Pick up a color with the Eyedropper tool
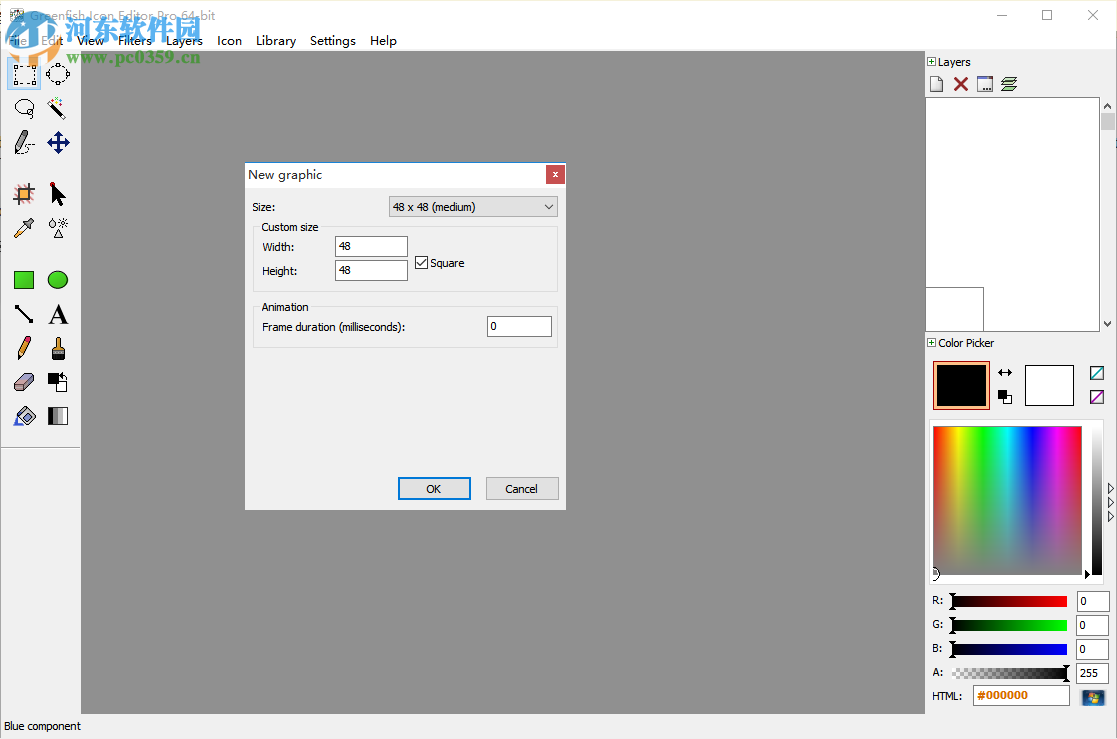 click(x=24, y=228)
